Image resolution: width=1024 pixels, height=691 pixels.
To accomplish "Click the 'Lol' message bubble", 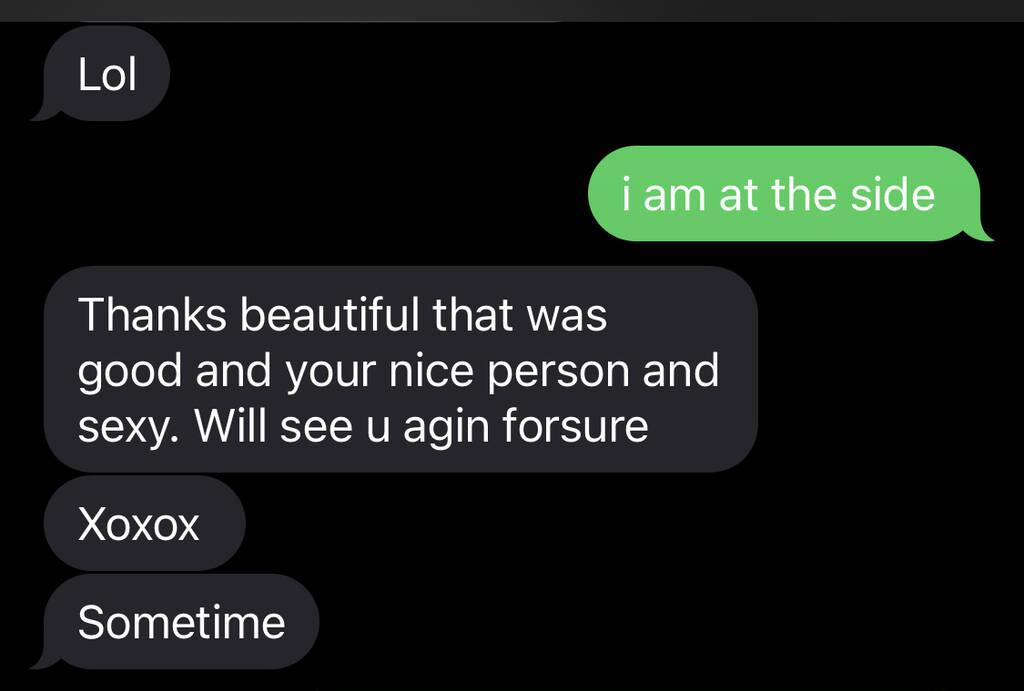I will [x=104, y=73].
